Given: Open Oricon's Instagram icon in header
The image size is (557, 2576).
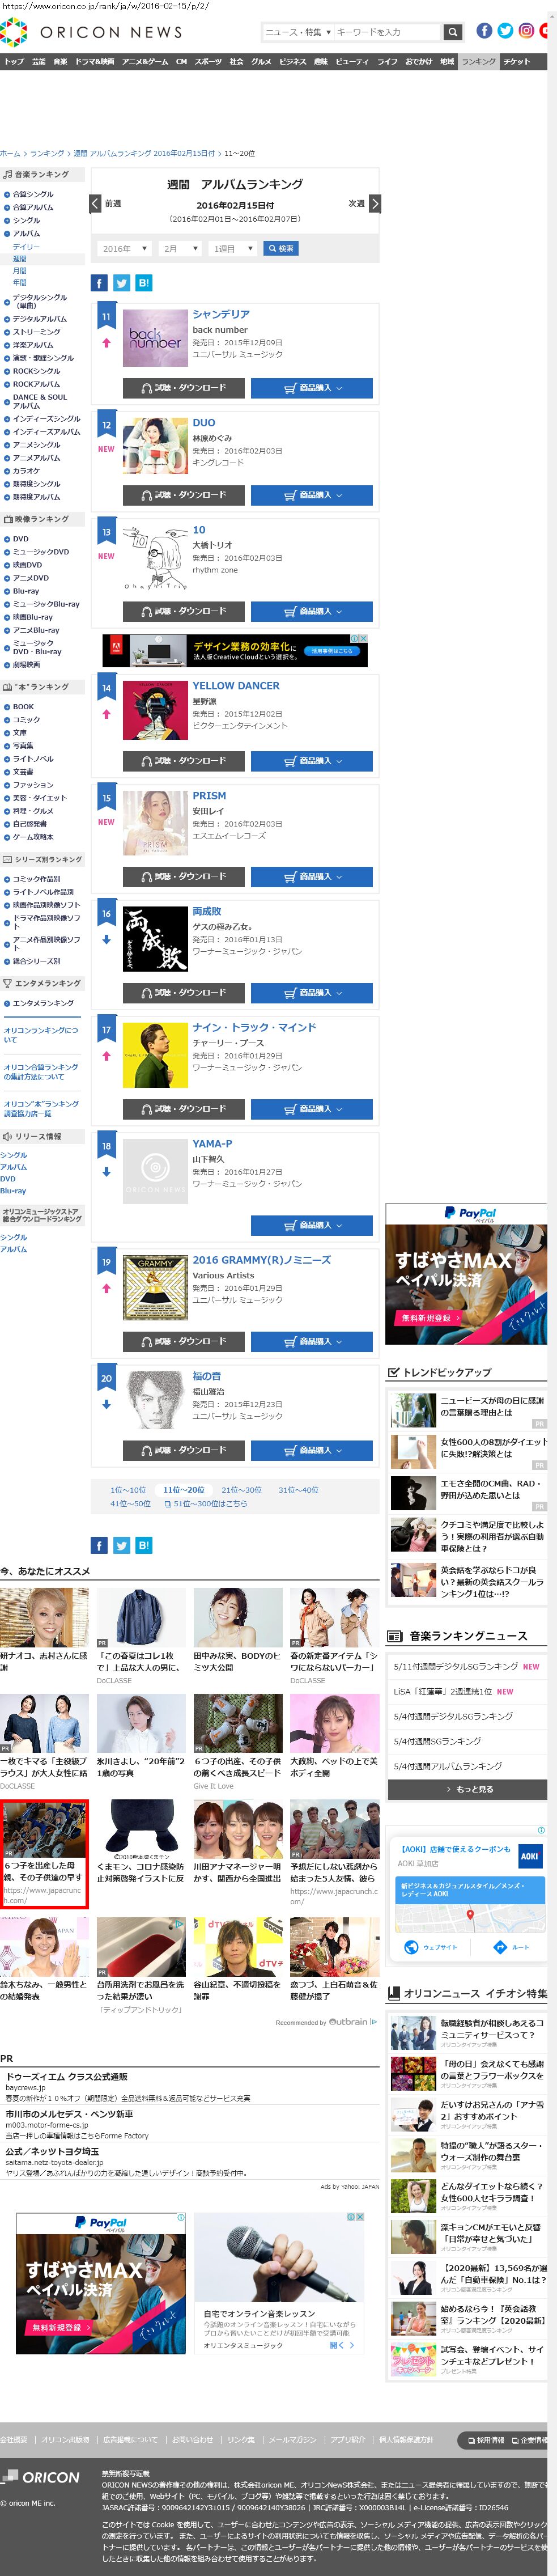Looking at the screenshot, I should [526, 31].
